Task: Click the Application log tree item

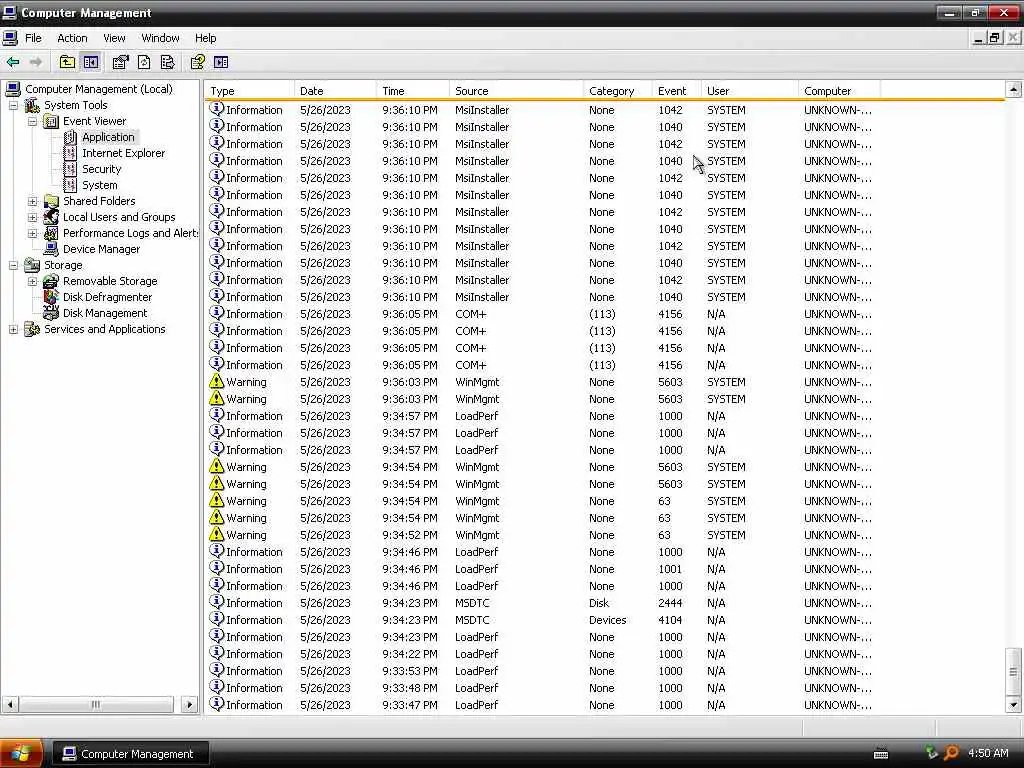Action: coord(108,137)
